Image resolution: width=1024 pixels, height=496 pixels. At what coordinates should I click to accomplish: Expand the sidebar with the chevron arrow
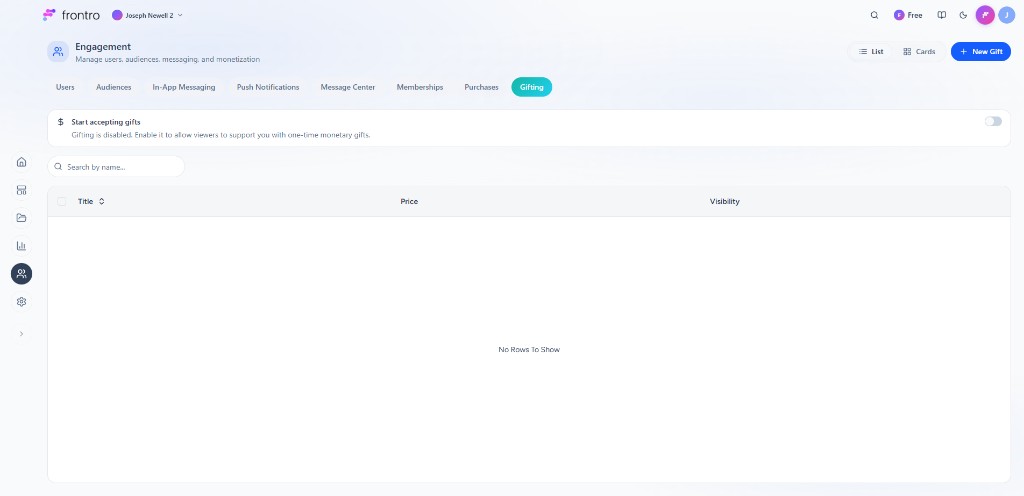tap(22, 334)
